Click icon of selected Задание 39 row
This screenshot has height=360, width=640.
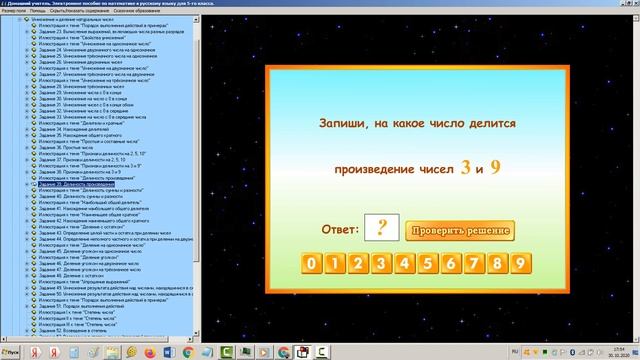point(34,184)
